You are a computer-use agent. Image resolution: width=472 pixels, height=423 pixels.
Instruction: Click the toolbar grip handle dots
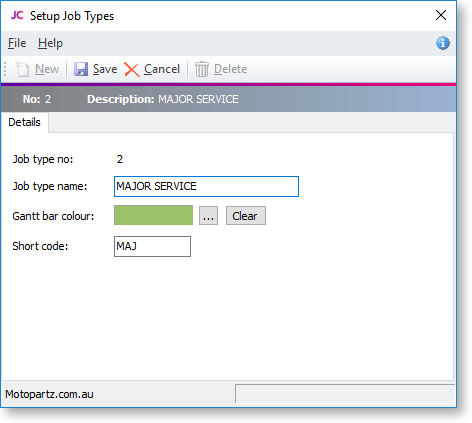5,69
